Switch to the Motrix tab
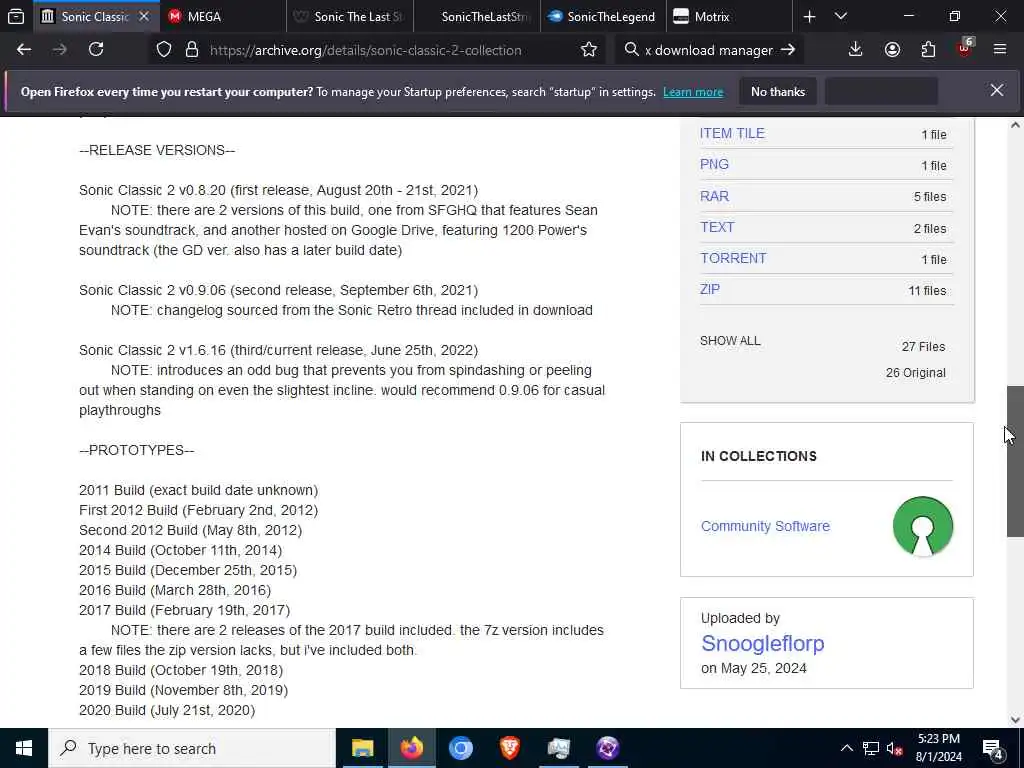 (729, 17)
